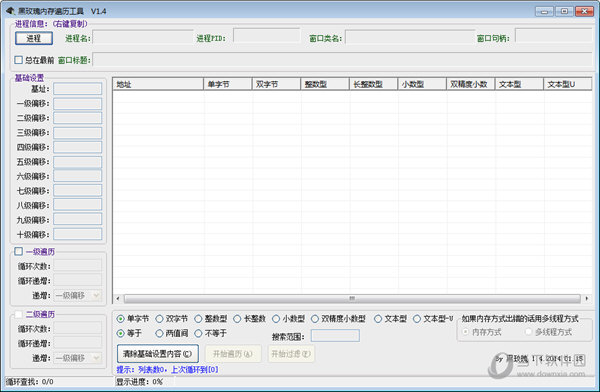
Task: Click 循环次数 field under 二级遍历
Action: (x=78, y=328)
